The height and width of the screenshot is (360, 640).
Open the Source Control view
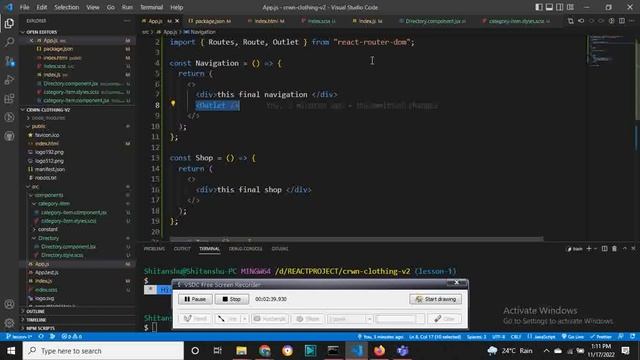pyautogui.click(x=9, y=61)
